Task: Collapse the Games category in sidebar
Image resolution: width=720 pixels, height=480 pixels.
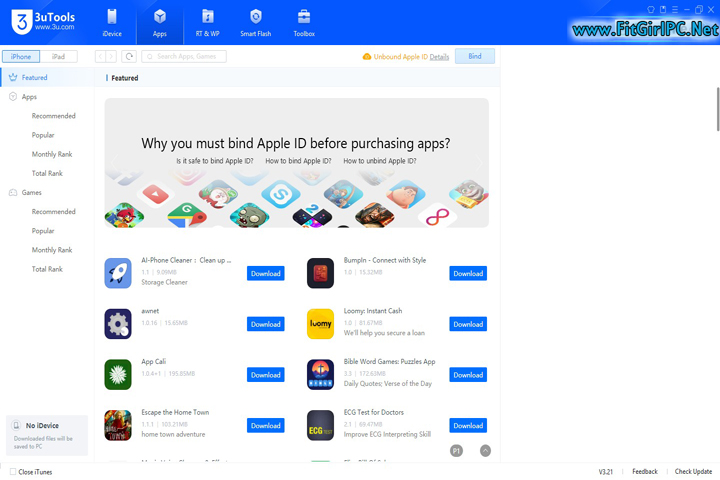Action: (13, 192)
